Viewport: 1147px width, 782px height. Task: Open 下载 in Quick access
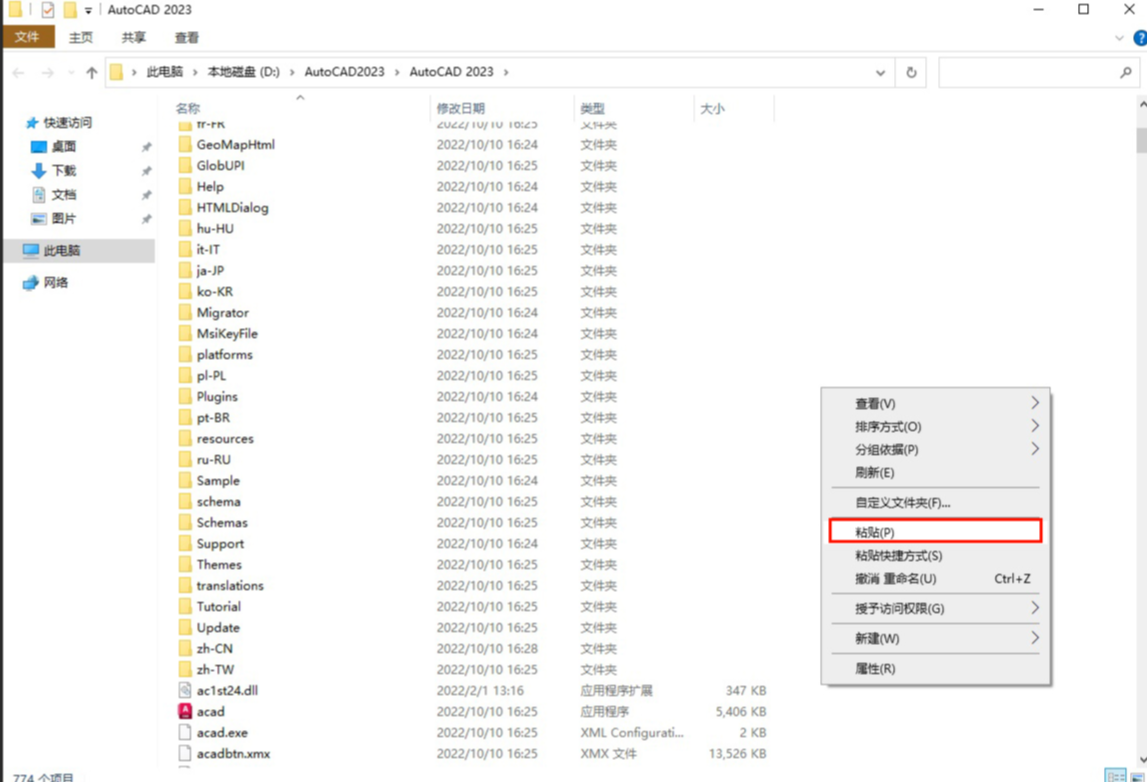pyautogui.click(x=63, y=171)
